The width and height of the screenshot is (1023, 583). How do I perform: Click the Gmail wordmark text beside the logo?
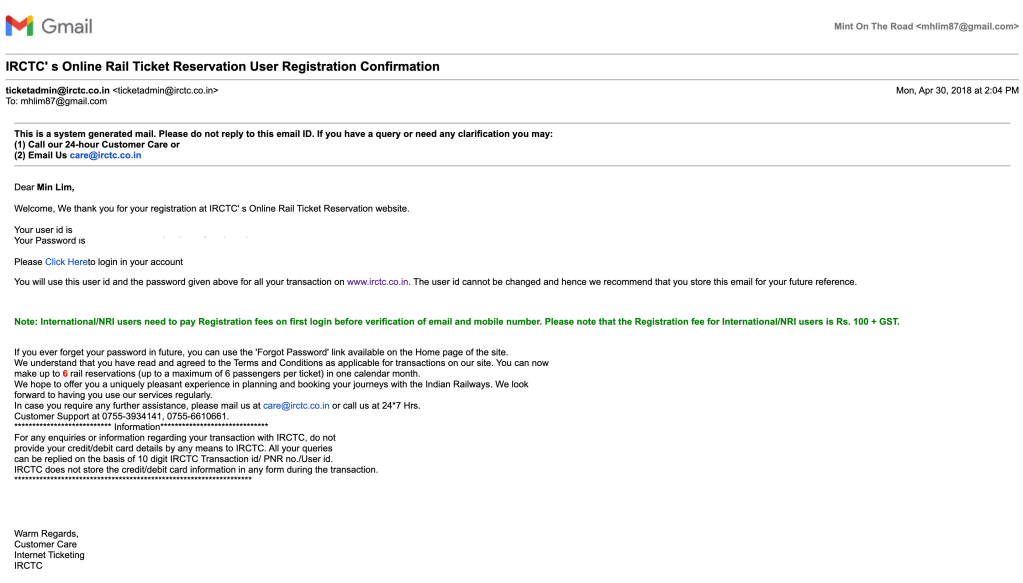66,26
